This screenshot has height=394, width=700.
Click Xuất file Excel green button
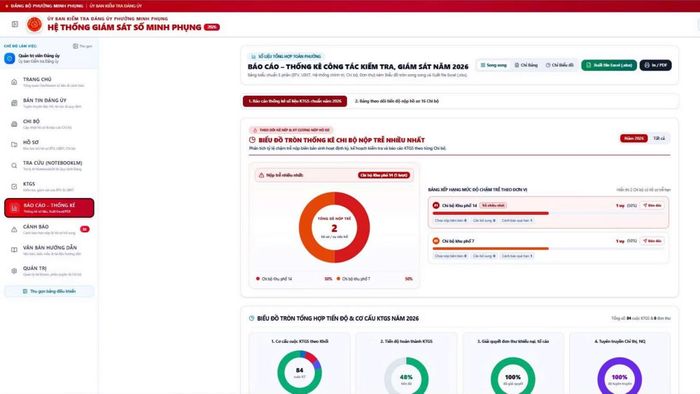609,65
